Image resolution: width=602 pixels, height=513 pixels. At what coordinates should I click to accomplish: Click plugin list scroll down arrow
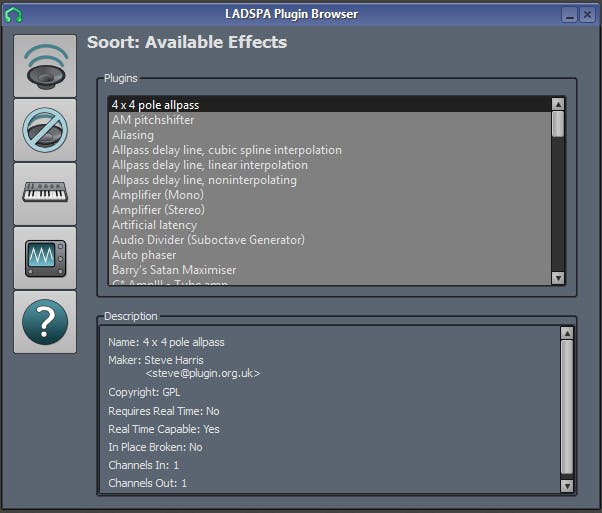558,278
